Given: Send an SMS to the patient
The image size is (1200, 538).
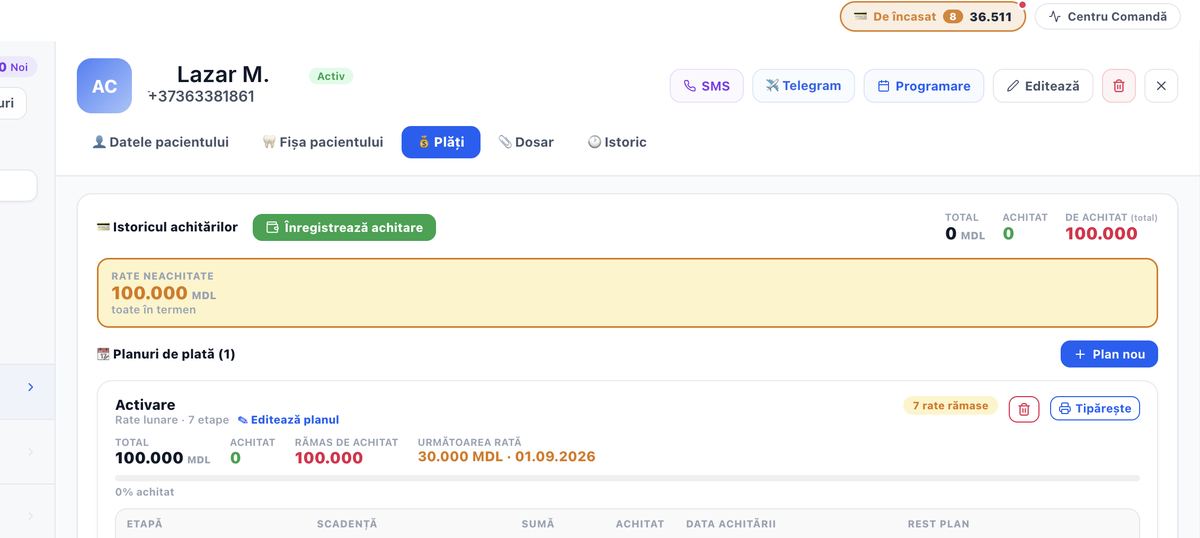Looking at the screenshot, I should (x=707, y=86).
